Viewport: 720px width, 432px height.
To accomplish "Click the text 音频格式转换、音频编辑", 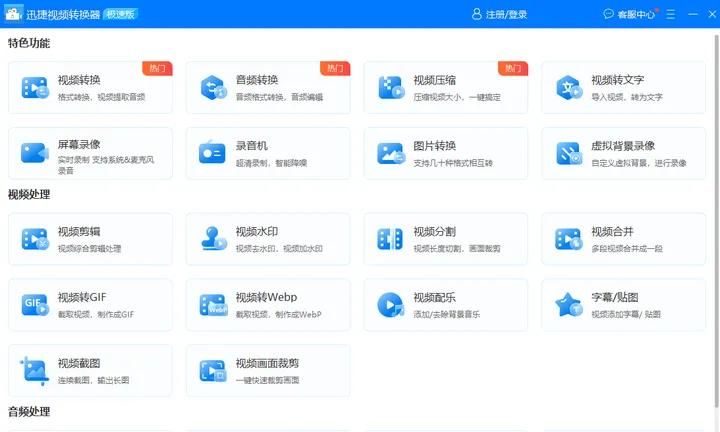I will (x=279, y=97).
